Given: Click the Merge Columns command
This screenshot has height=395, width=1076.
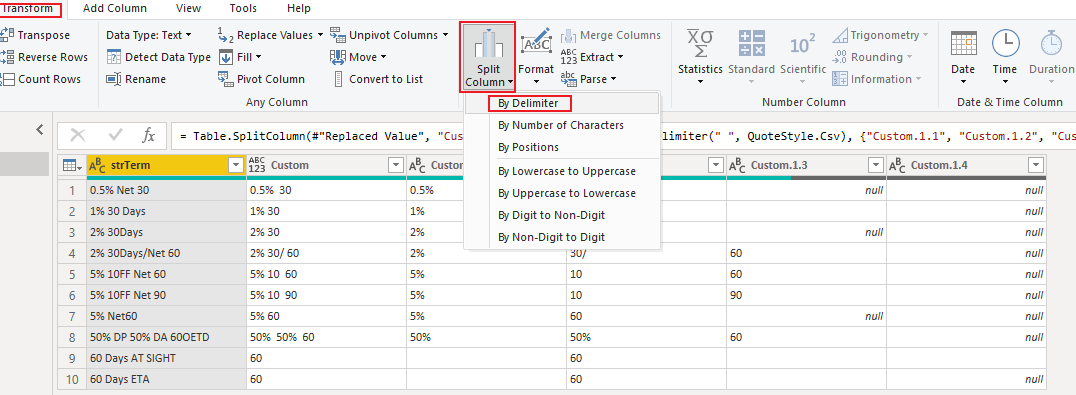Looking at the screenshot, I should 611,35.
